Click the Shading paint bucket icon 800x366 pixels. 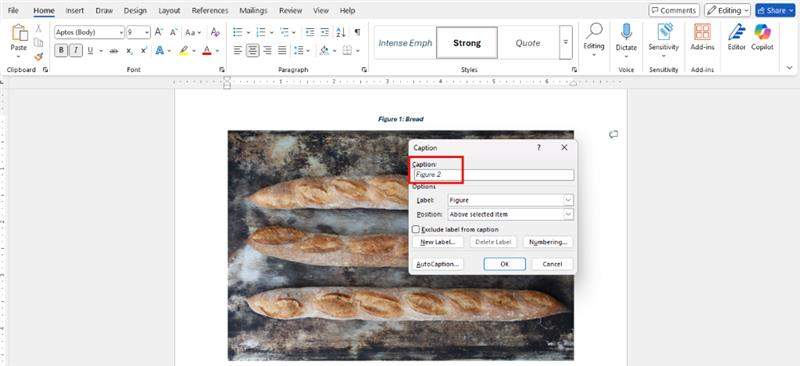(324, 51)
